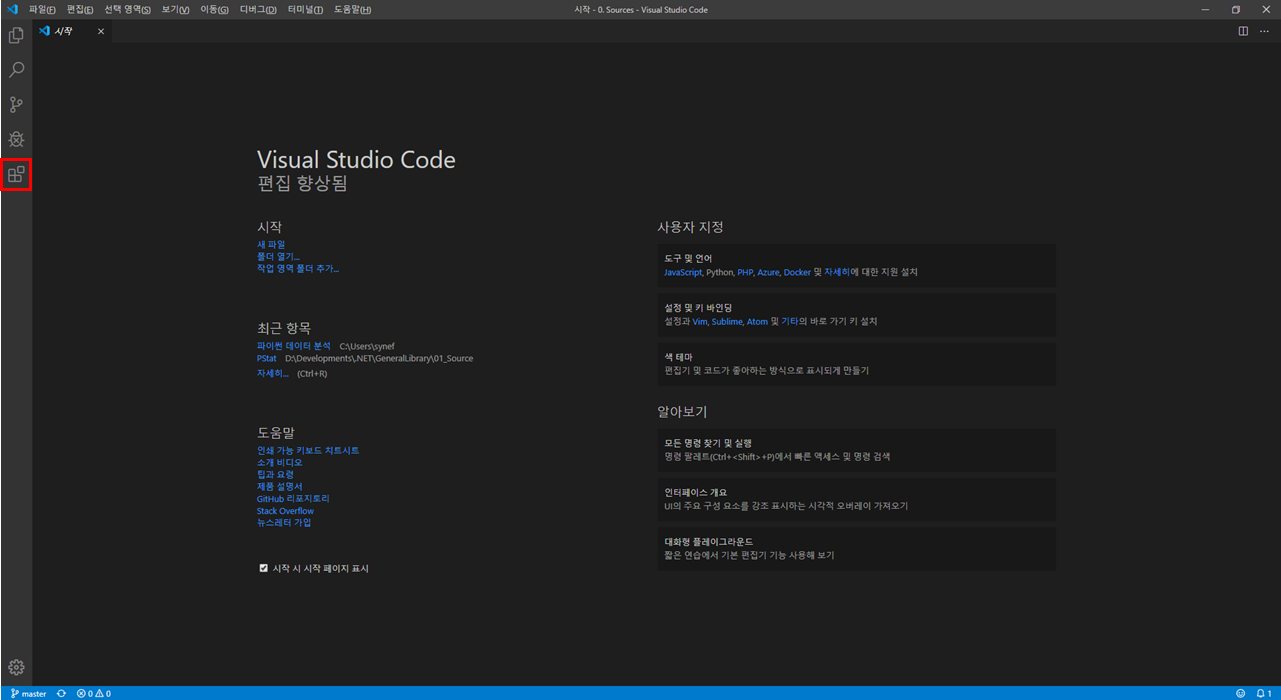Open the Manage gear icon

[x=16, y=667]
